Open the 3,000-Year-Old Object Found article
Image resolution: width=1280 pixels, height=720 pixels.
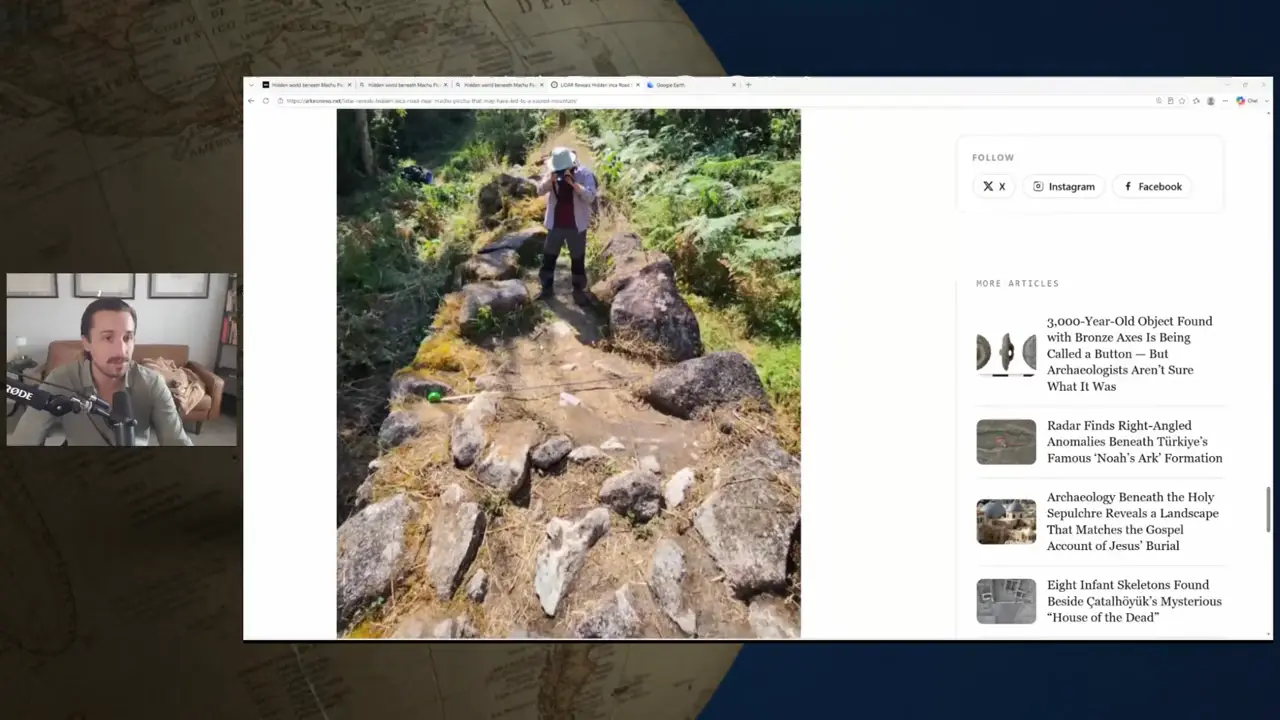coord(1129,353)
